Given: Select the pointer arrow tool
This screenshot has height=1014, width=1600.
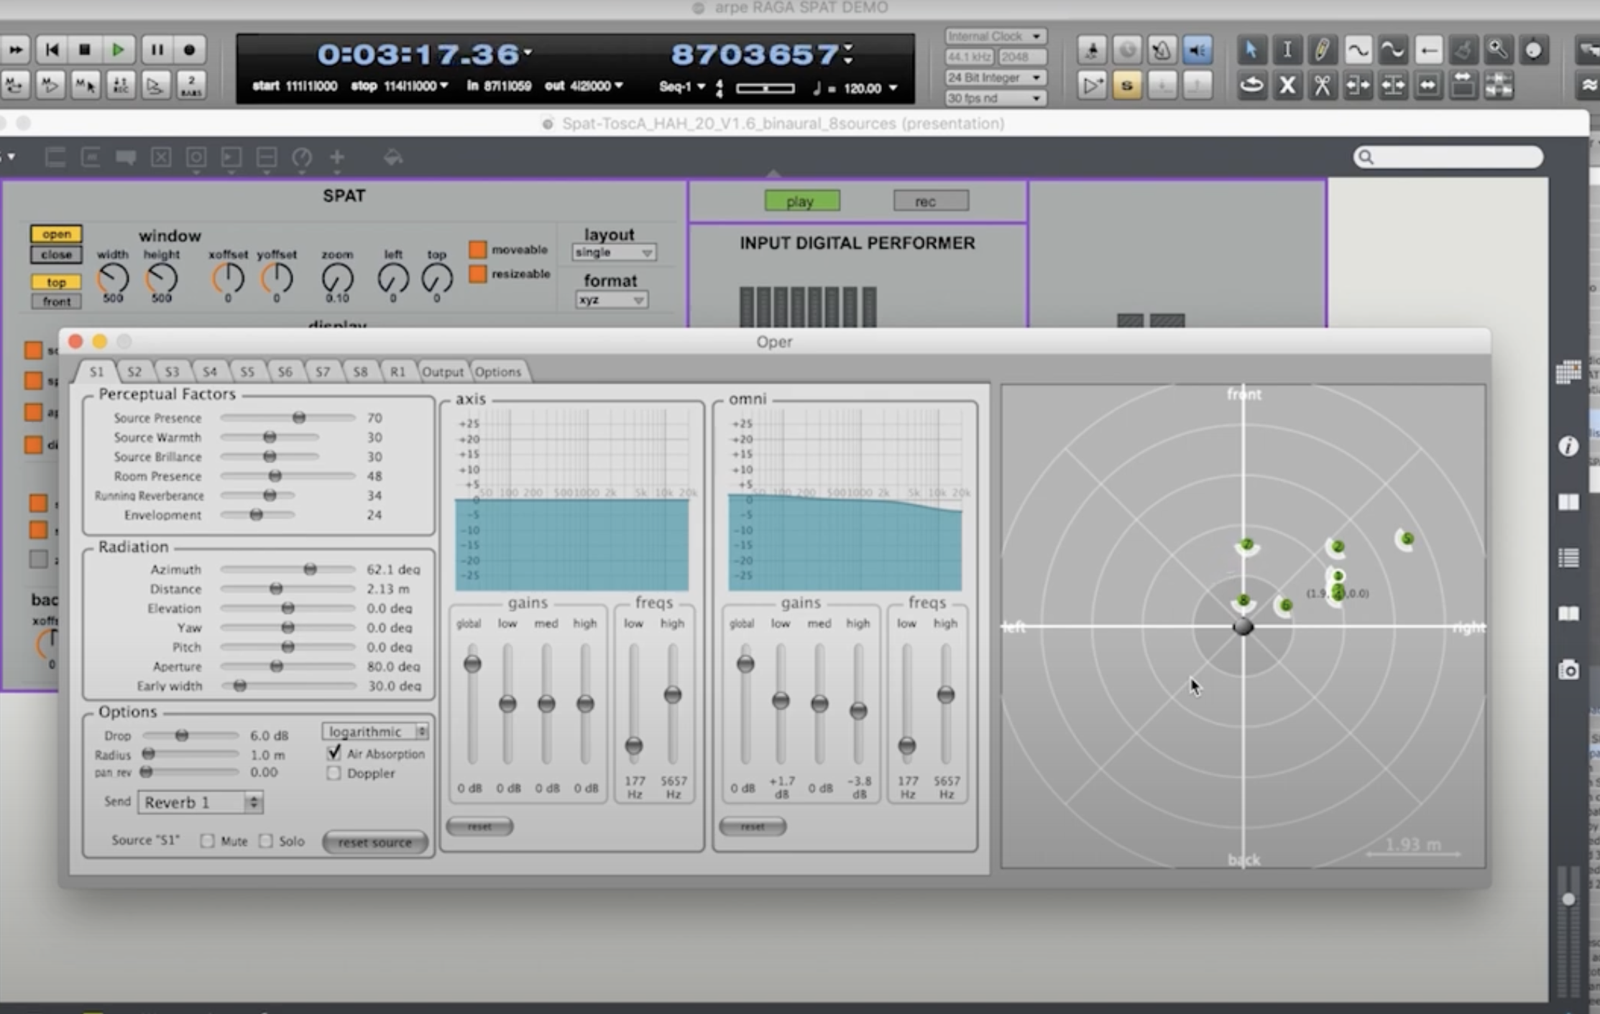Looking at the screenshot, I should [x=1250, y=49].
